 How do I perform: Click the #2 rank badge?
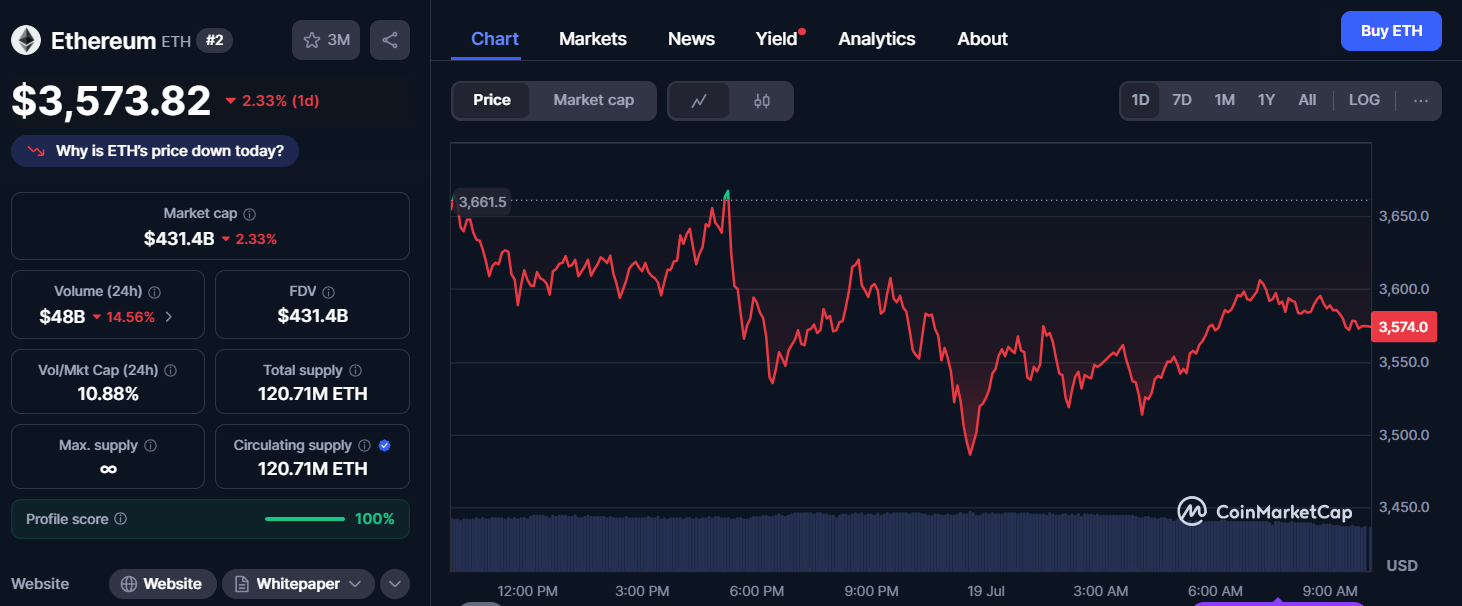(x=213, y=40)
